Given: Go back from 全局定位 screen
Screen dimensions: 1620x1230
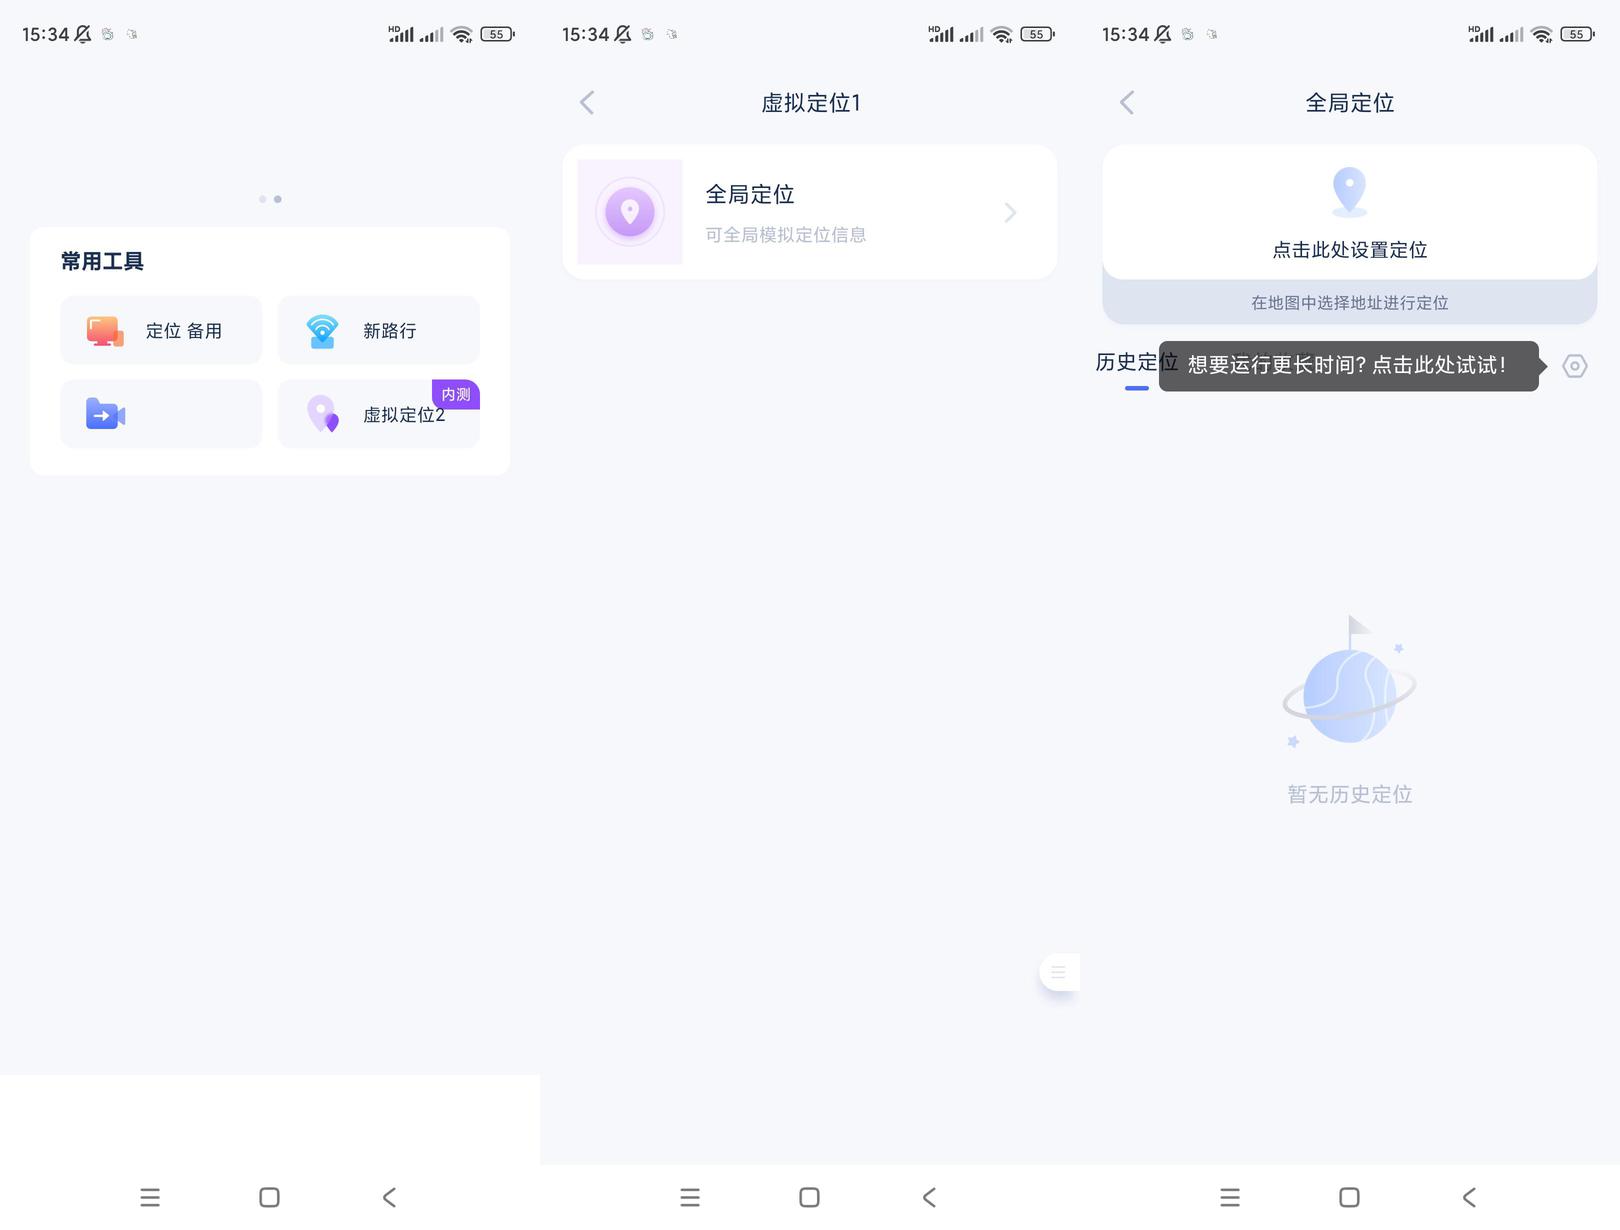Looking at the screenshot, I should (1127, 102).
